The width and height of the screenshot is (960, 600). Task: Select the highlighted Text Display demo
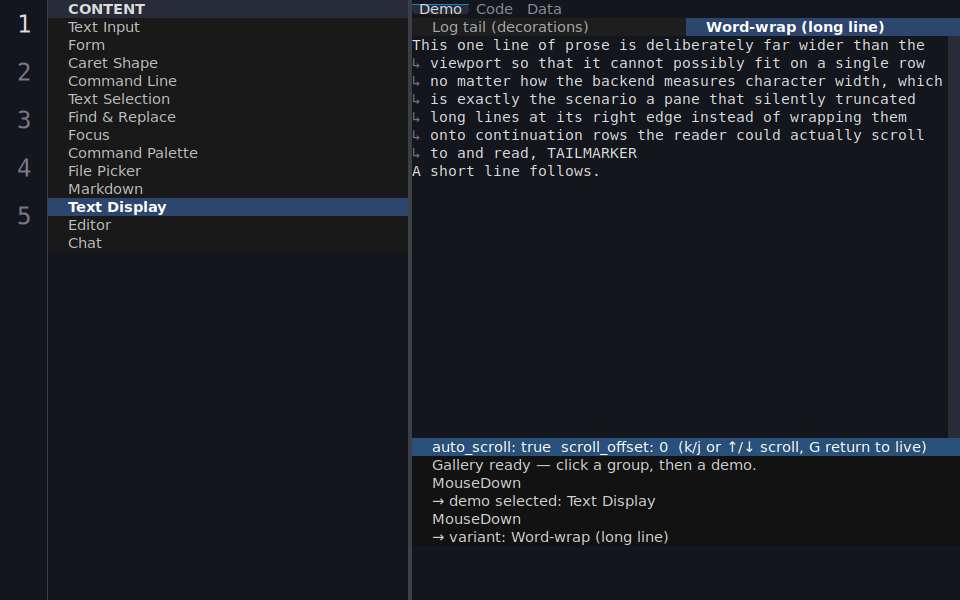[x=228, y=207]
